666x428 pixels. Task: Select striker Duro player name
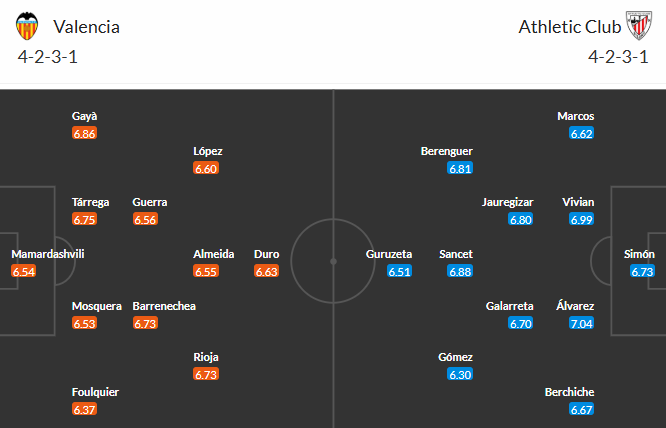coord(266,254)
